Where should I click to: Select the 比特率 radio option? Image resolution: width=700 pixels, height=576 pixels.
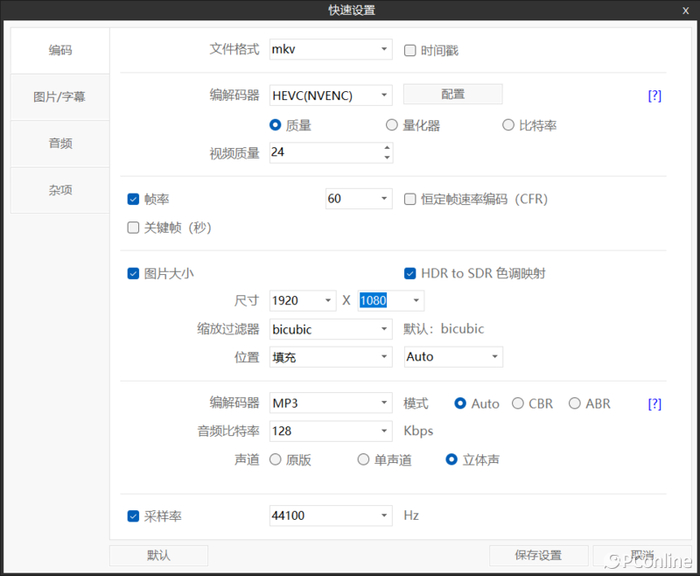pos(508,126)
